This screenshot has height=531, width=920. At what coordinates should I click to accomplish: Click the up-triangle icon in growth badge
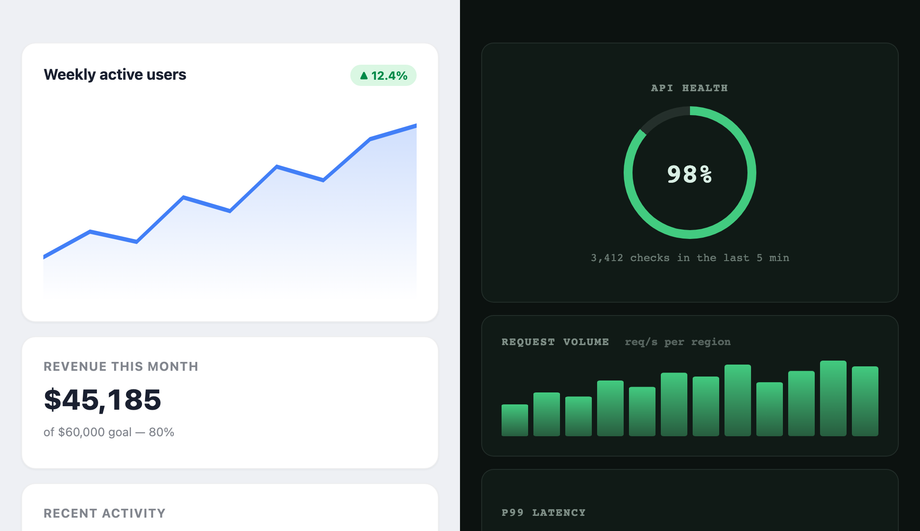(364, 76)
